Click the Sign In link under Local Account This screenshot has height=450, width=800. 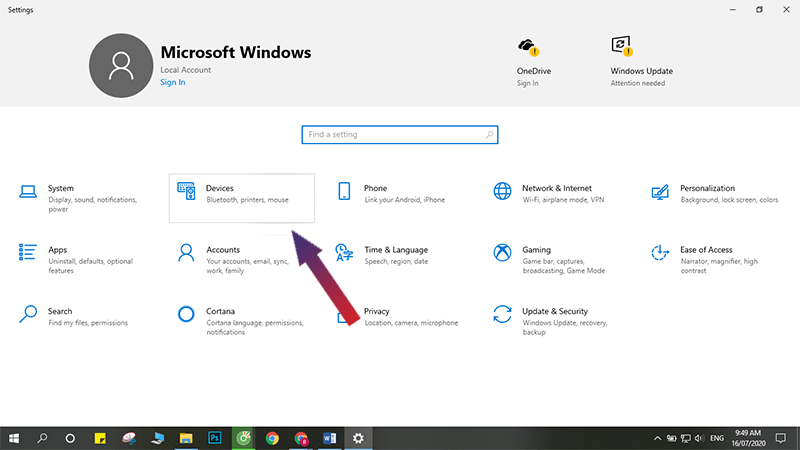click(x=172, y=82)
